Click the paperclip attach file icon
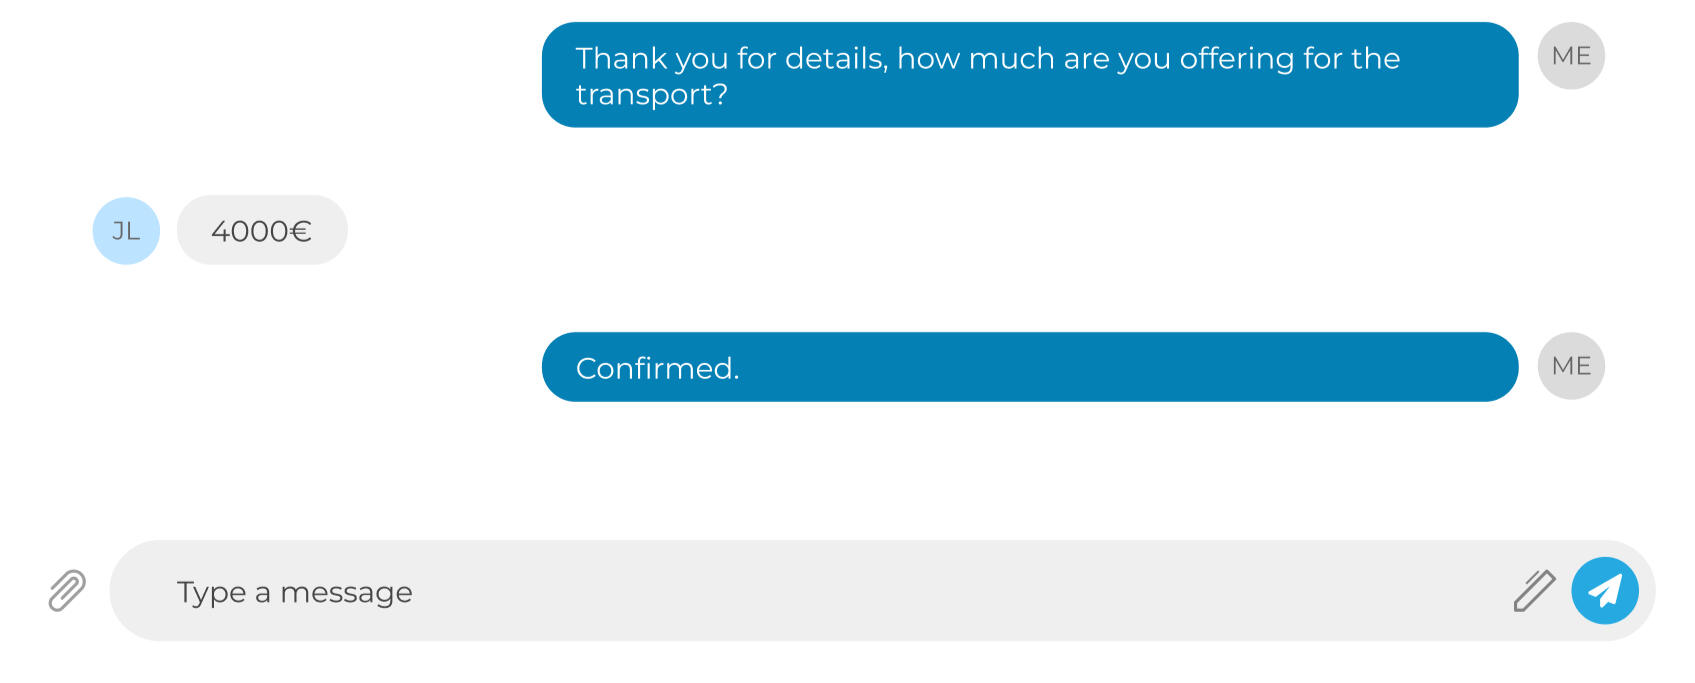The image size is (1695, 683). coord(67,591)
